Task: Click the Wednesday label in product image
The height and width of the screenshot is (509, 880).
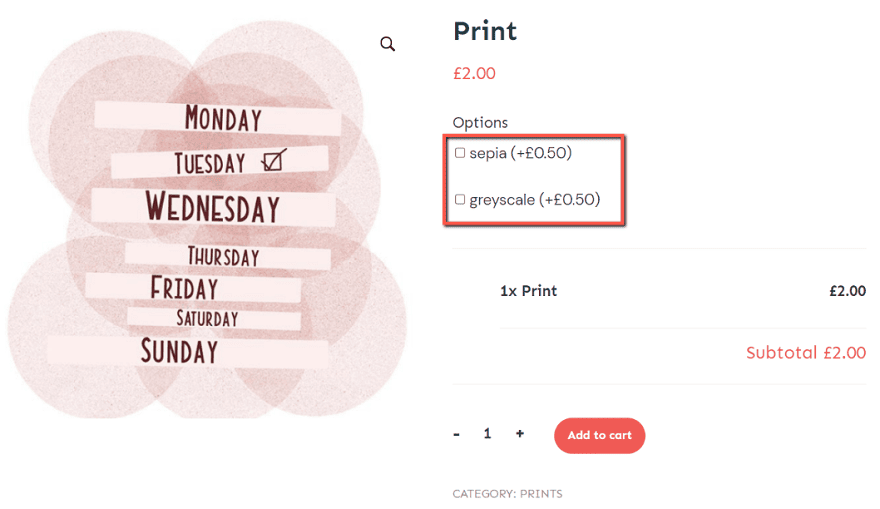Action: tap(212, 207)
